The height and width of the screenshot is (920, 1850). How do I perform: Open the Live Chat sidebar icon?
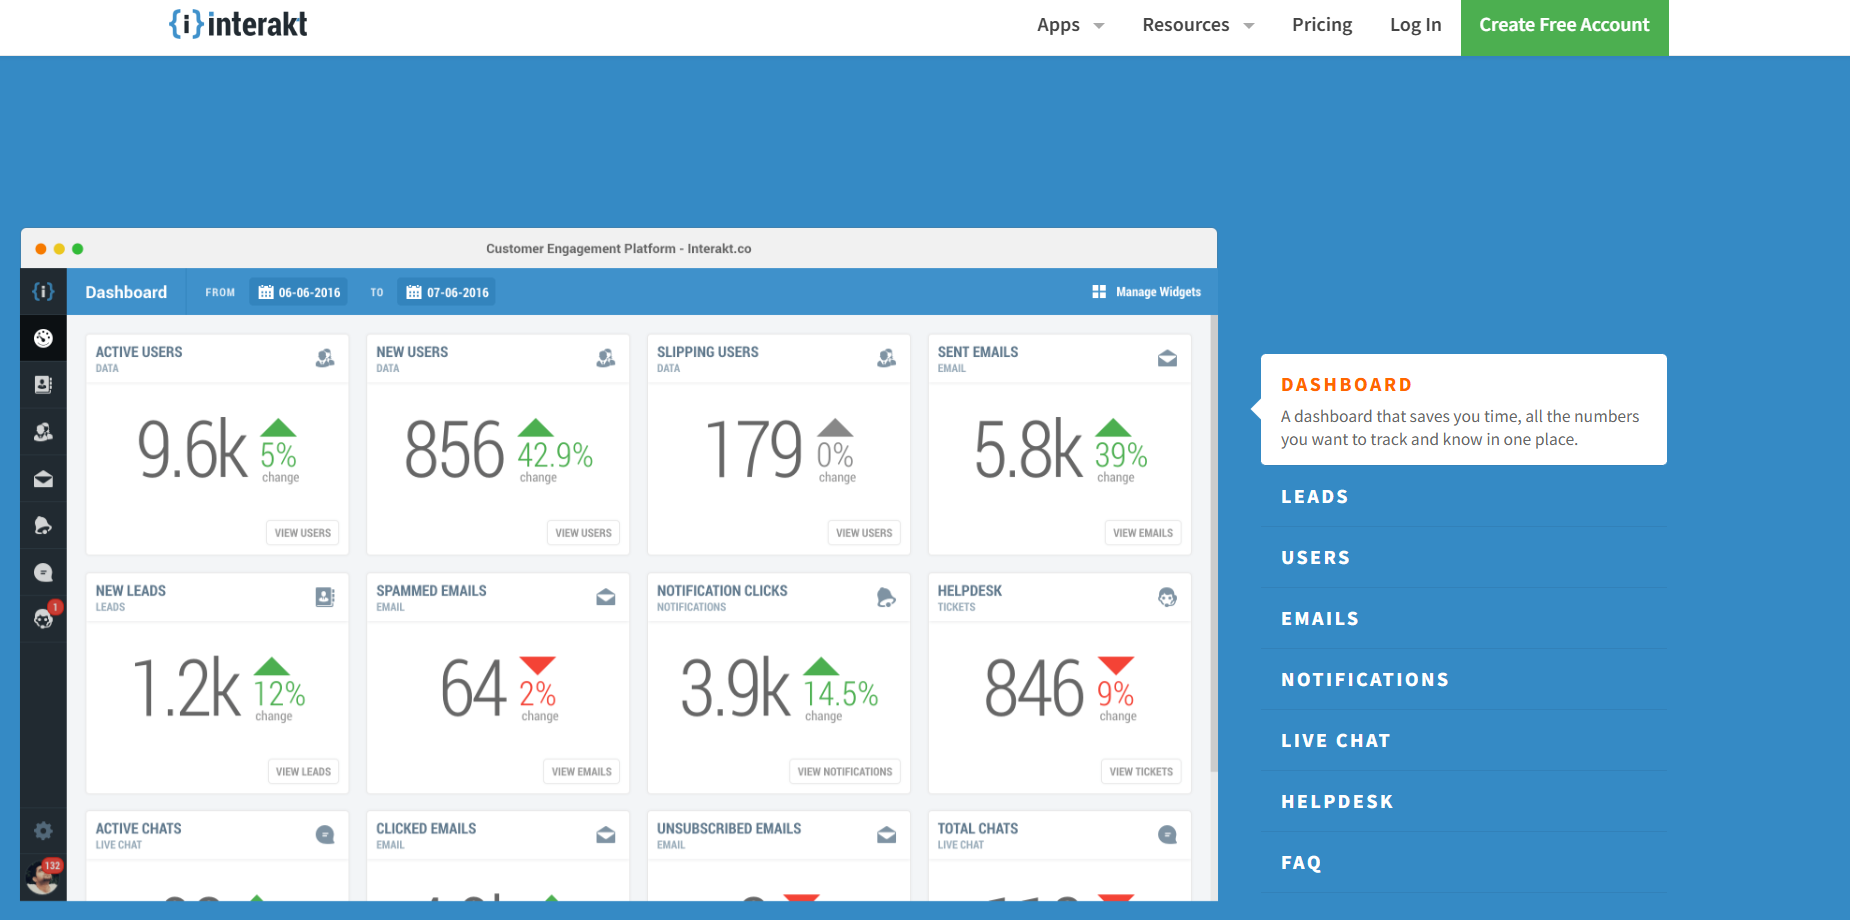[x=43, y=573]
